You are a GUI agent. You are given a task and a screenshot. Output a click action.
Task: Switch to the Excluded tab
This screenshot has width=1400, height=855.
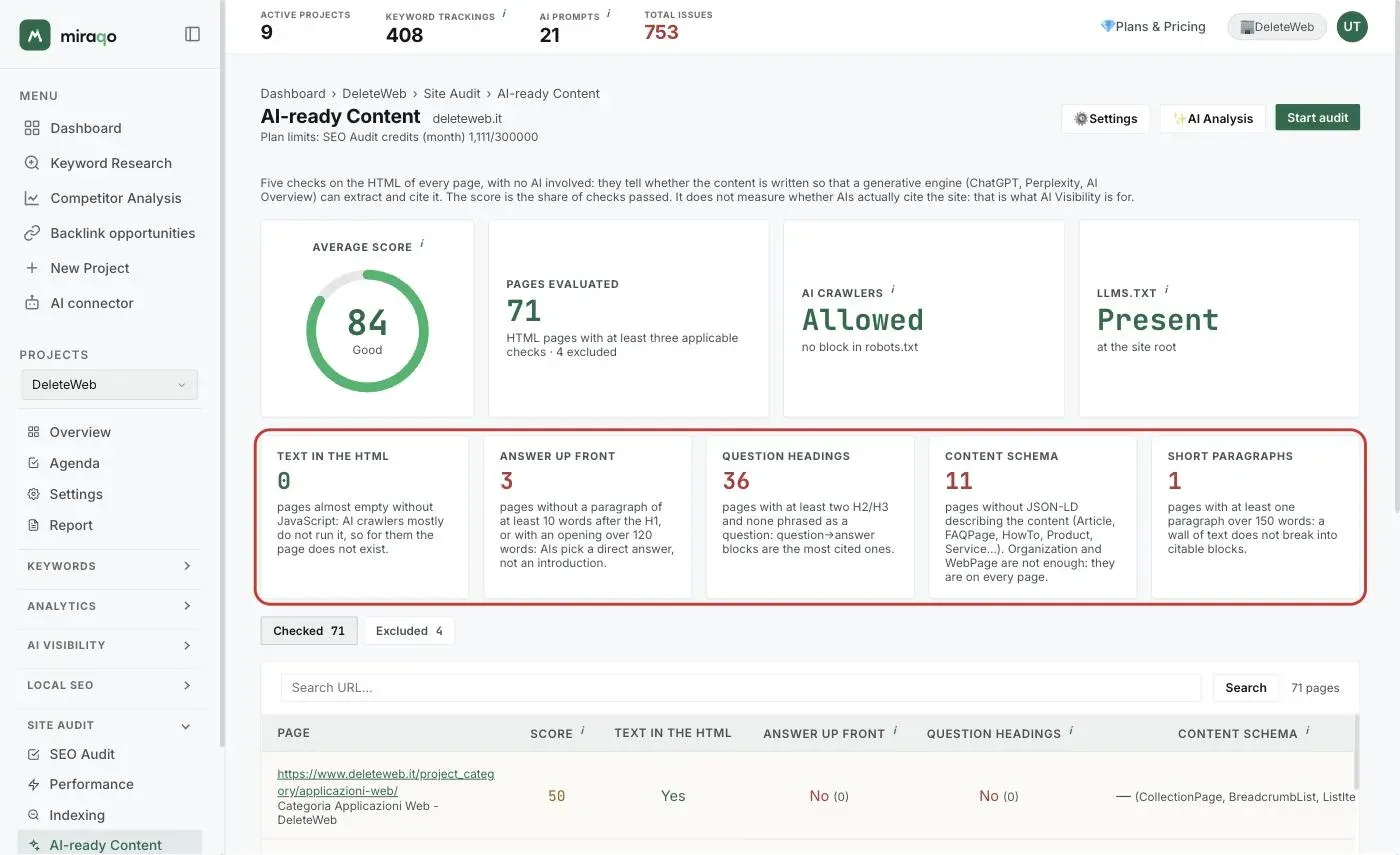click(409, 631)
